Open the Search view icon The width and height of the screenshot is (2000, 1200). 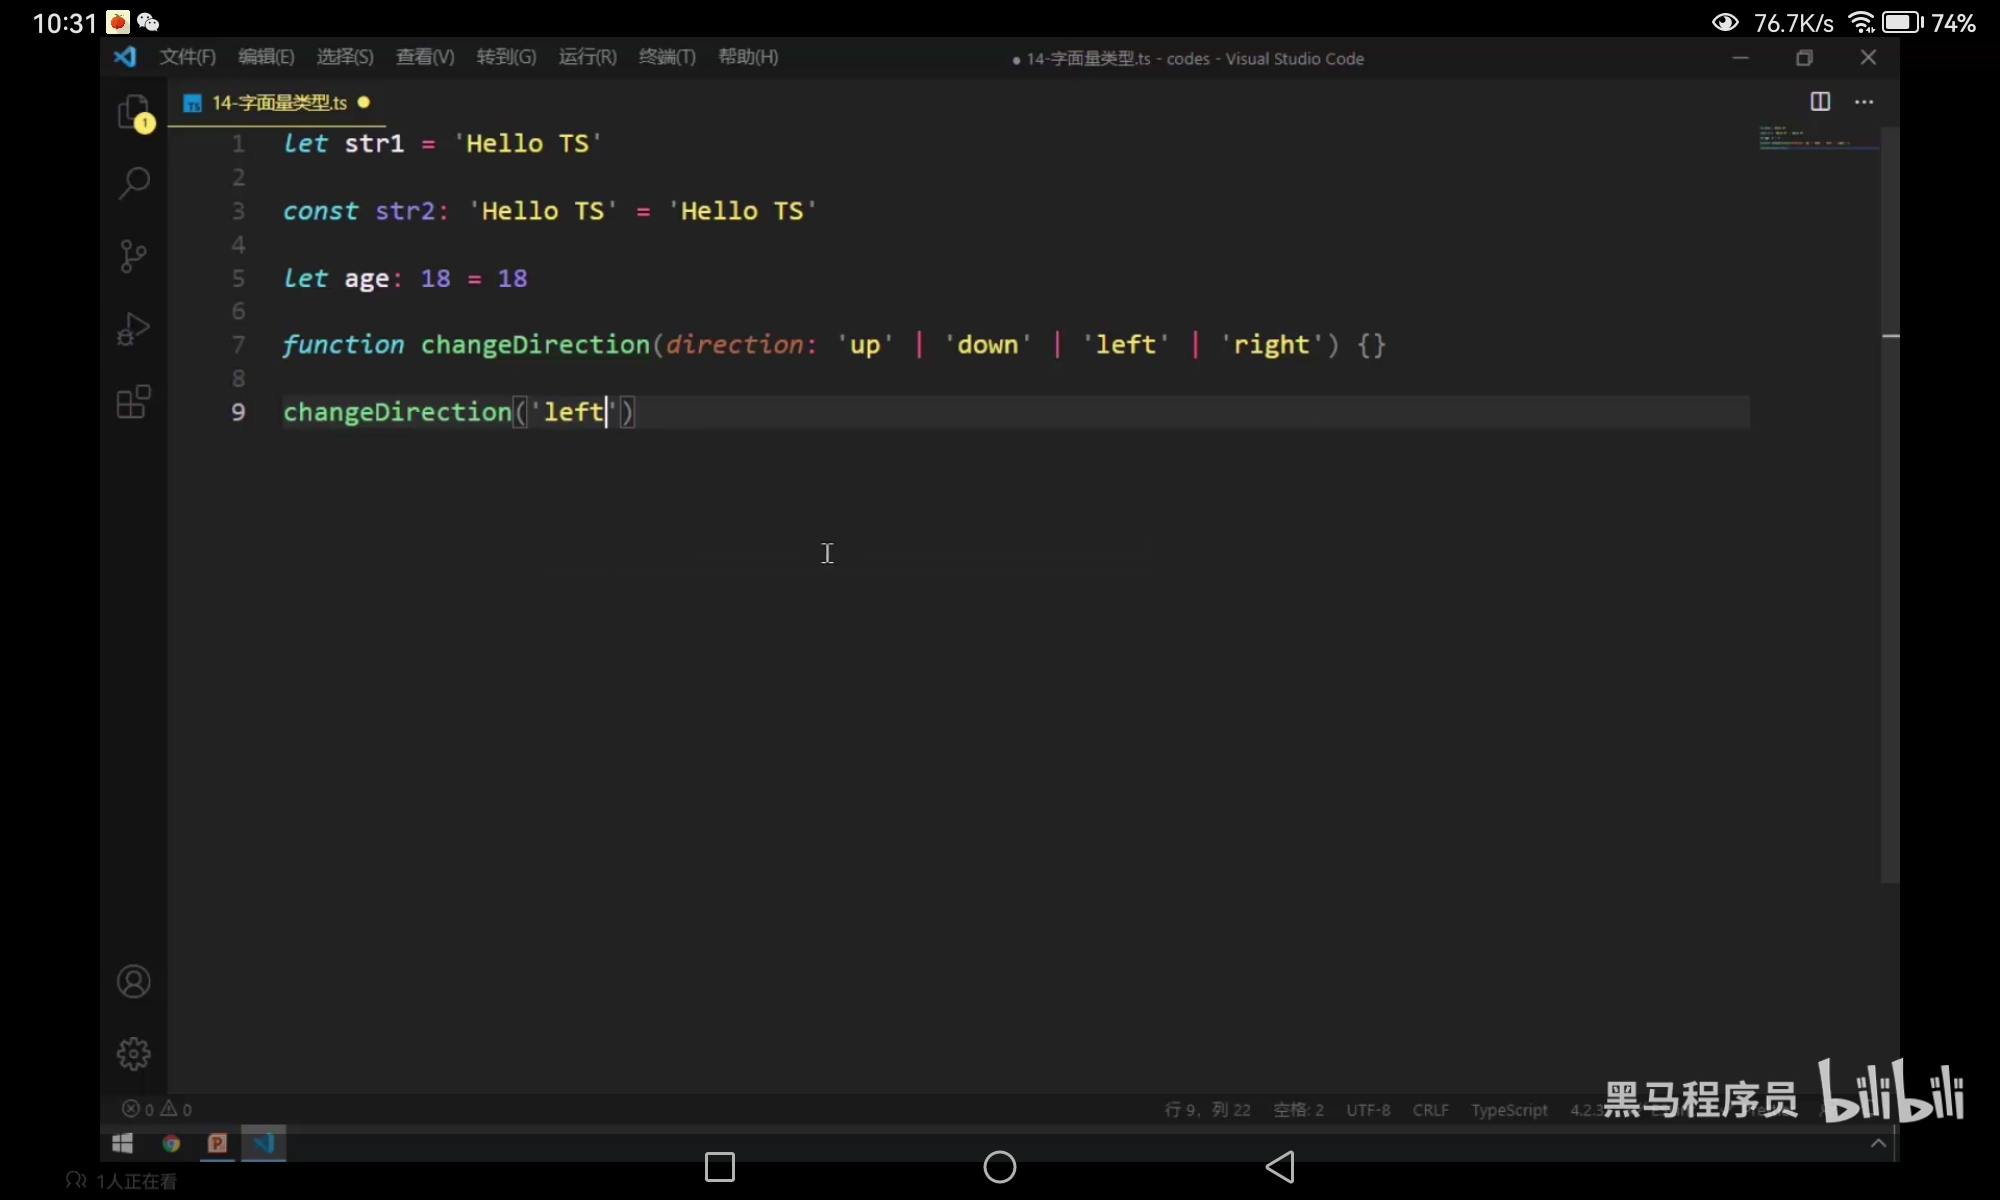[134, 183]
